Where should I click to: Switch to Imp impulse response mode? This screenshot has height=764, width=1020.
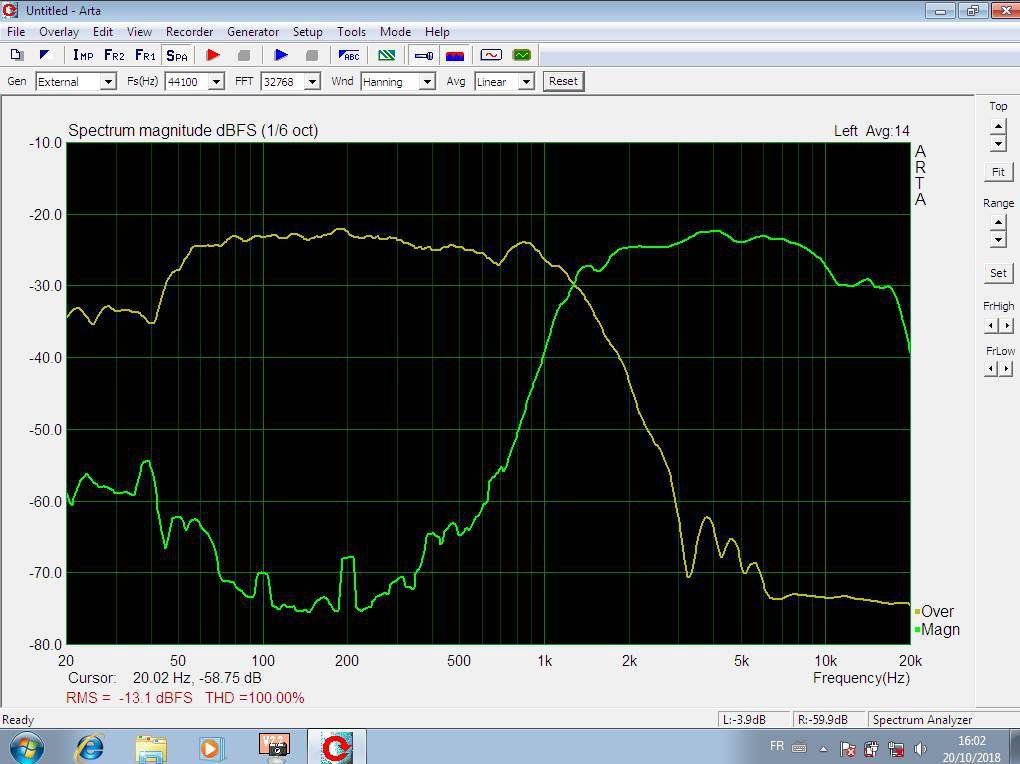(83, 55)
